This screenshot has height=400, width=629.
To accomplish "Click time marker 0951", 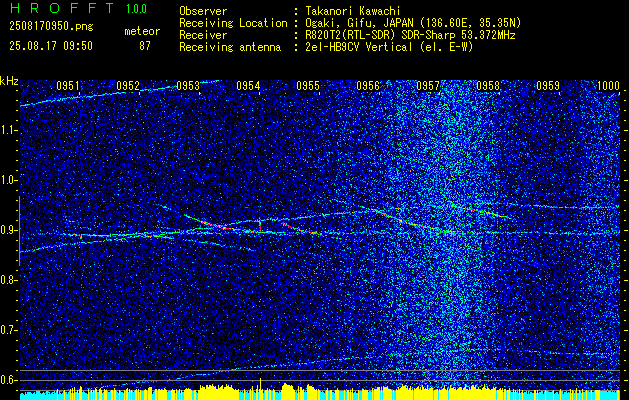I will (67, 86).
